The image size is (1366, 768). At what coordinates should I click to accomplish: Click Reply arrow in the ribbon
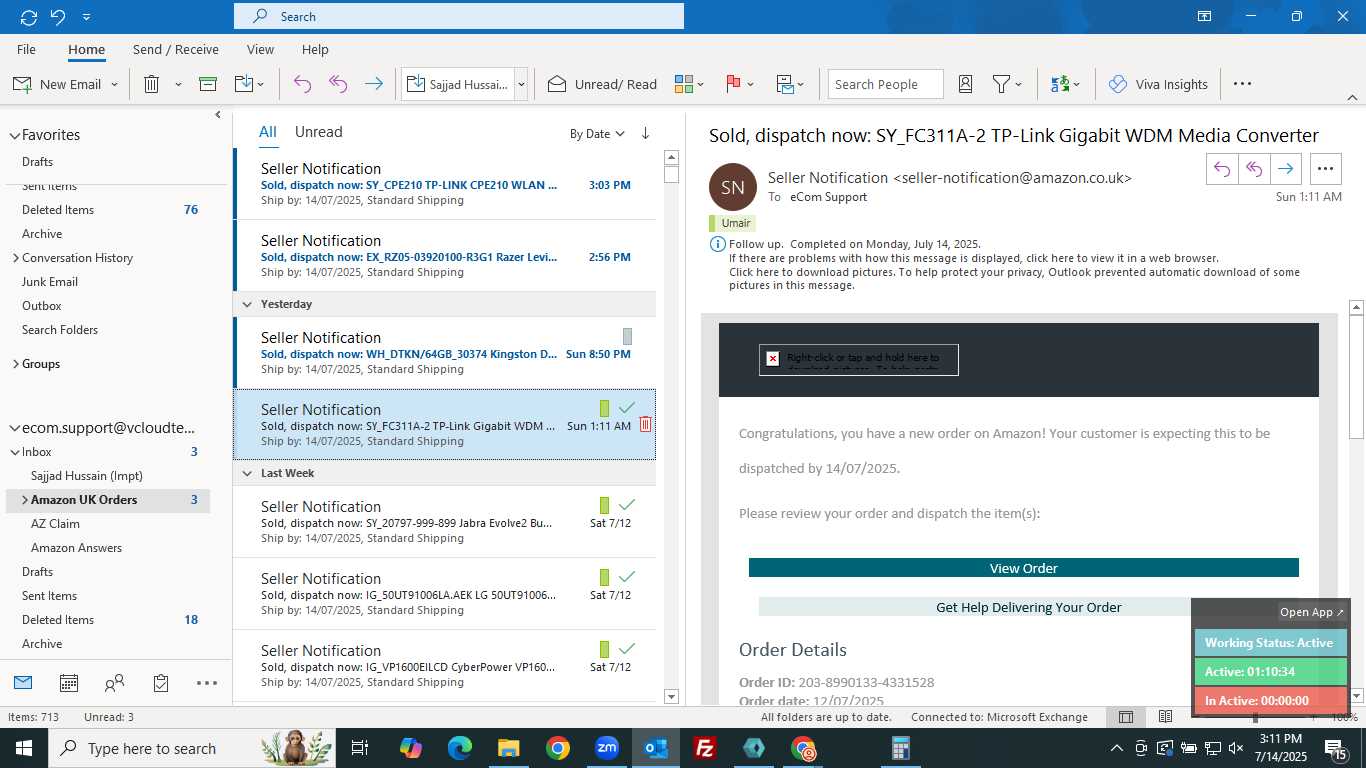click(302, 84)
